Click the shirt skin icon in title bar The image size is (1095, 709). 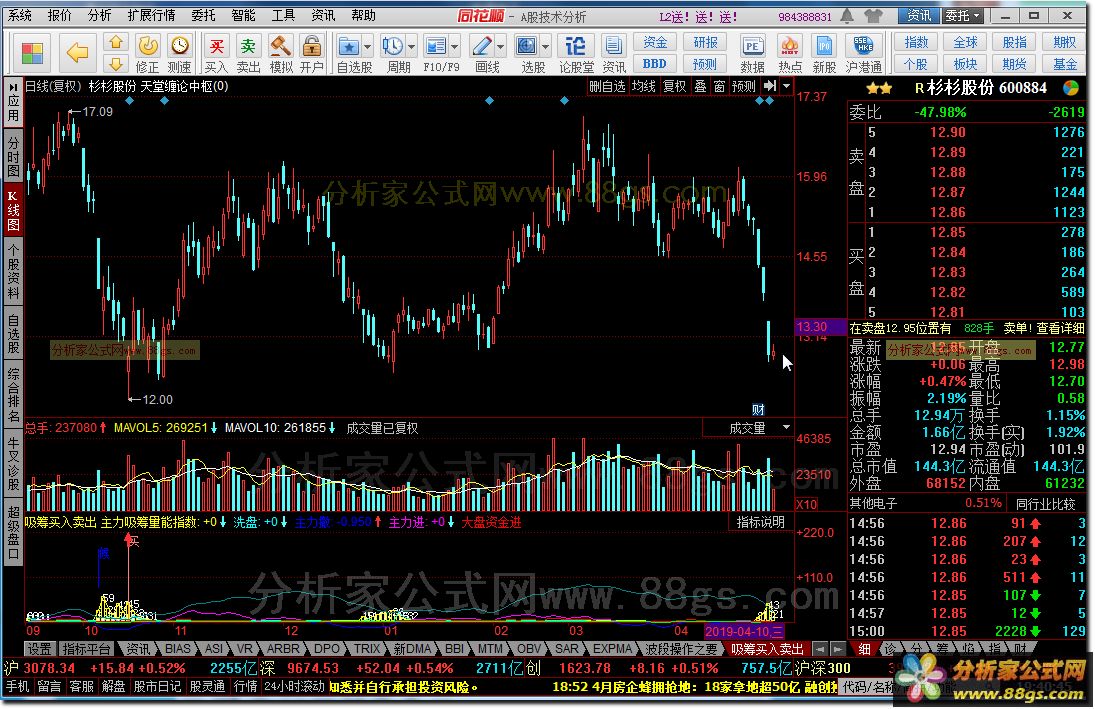pyautogui.click(x=873, y=15)
